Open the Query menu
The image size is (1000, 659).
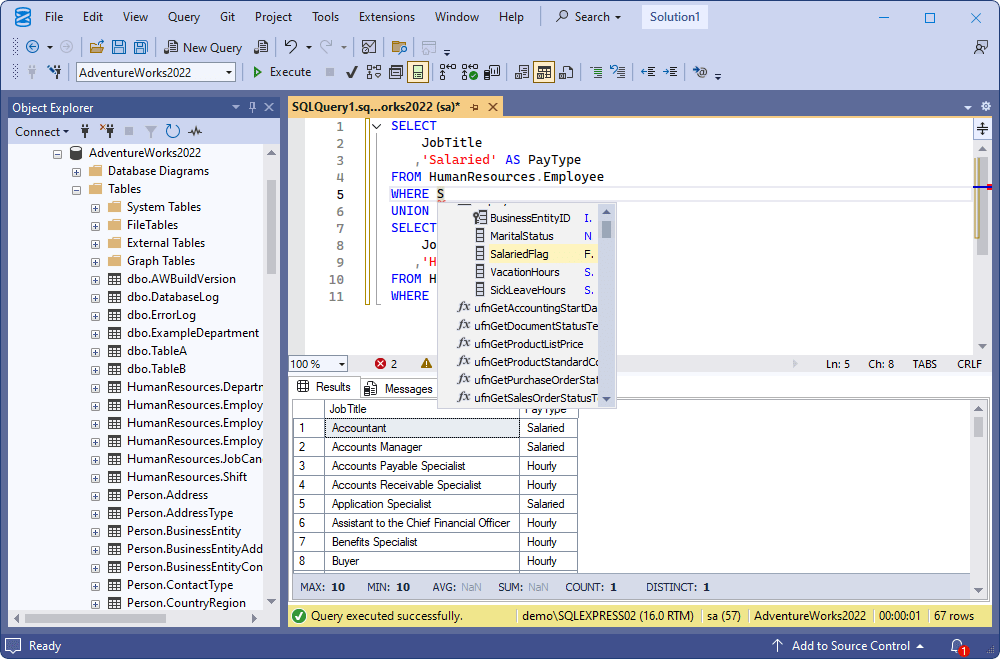pyautogui.click(x=183, y=16)
